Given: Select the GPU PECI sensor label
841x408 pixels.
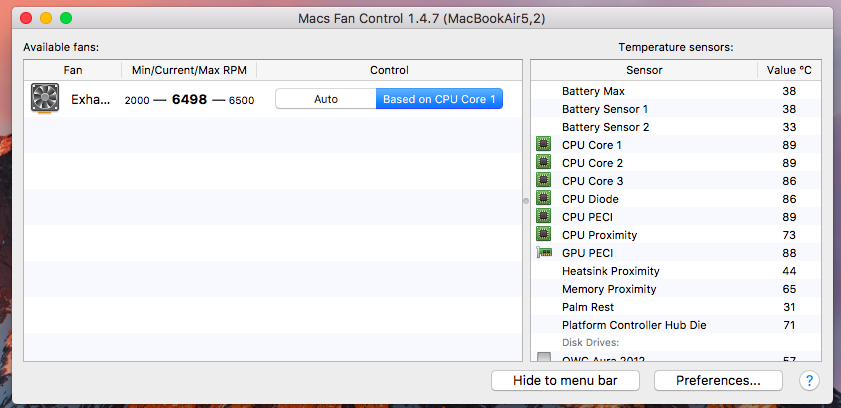Looking at the screenshot, I should click(x=587, y=253).
